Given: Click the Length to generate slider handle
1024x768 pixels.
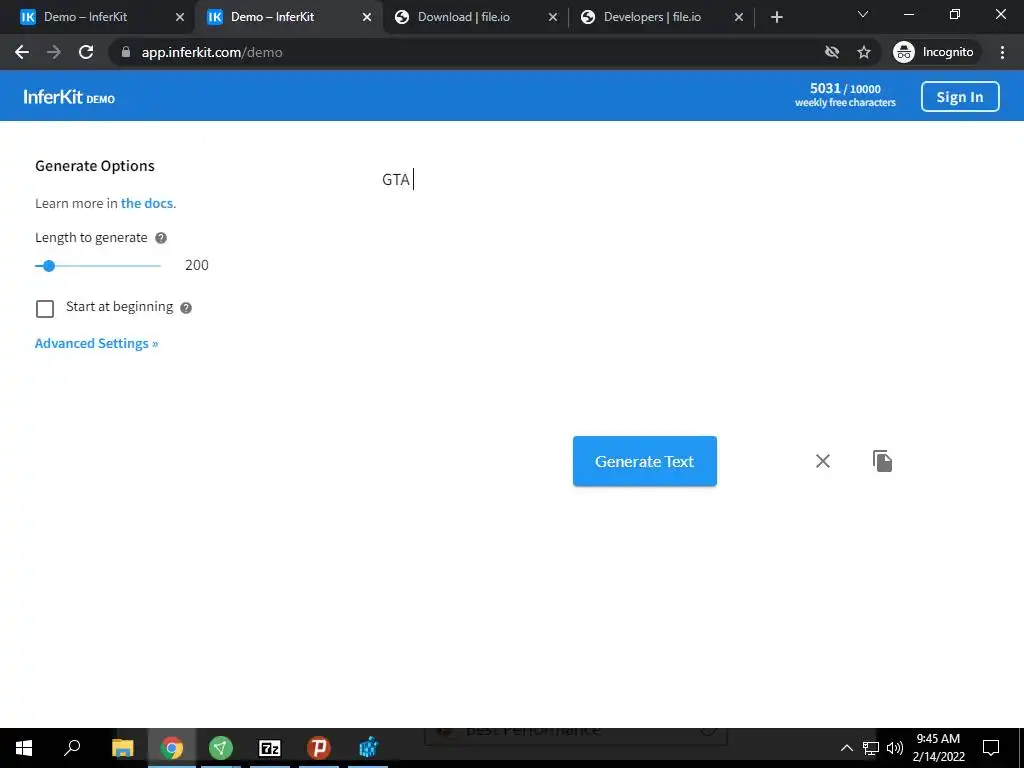Looking at the screenshot, I should click(x=49, y=266).
